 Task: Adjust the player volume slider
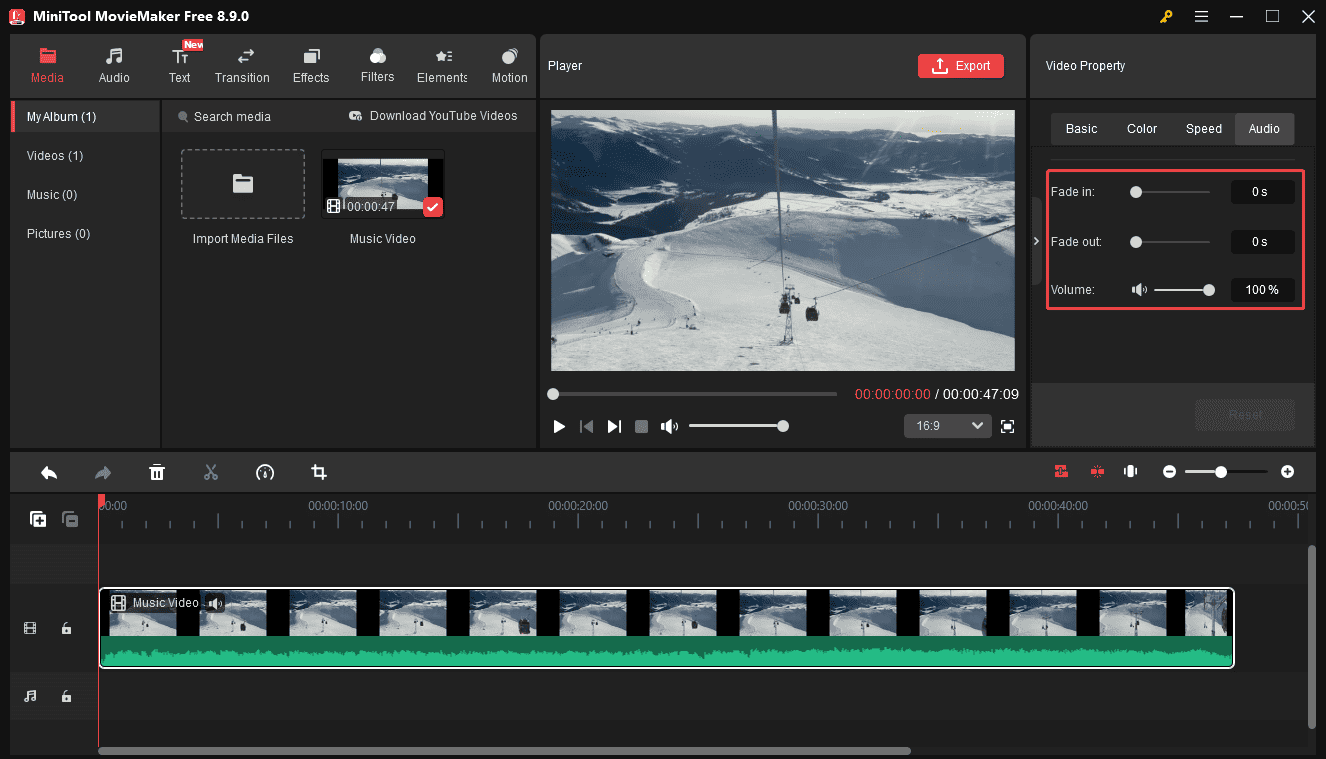point(738,426)
